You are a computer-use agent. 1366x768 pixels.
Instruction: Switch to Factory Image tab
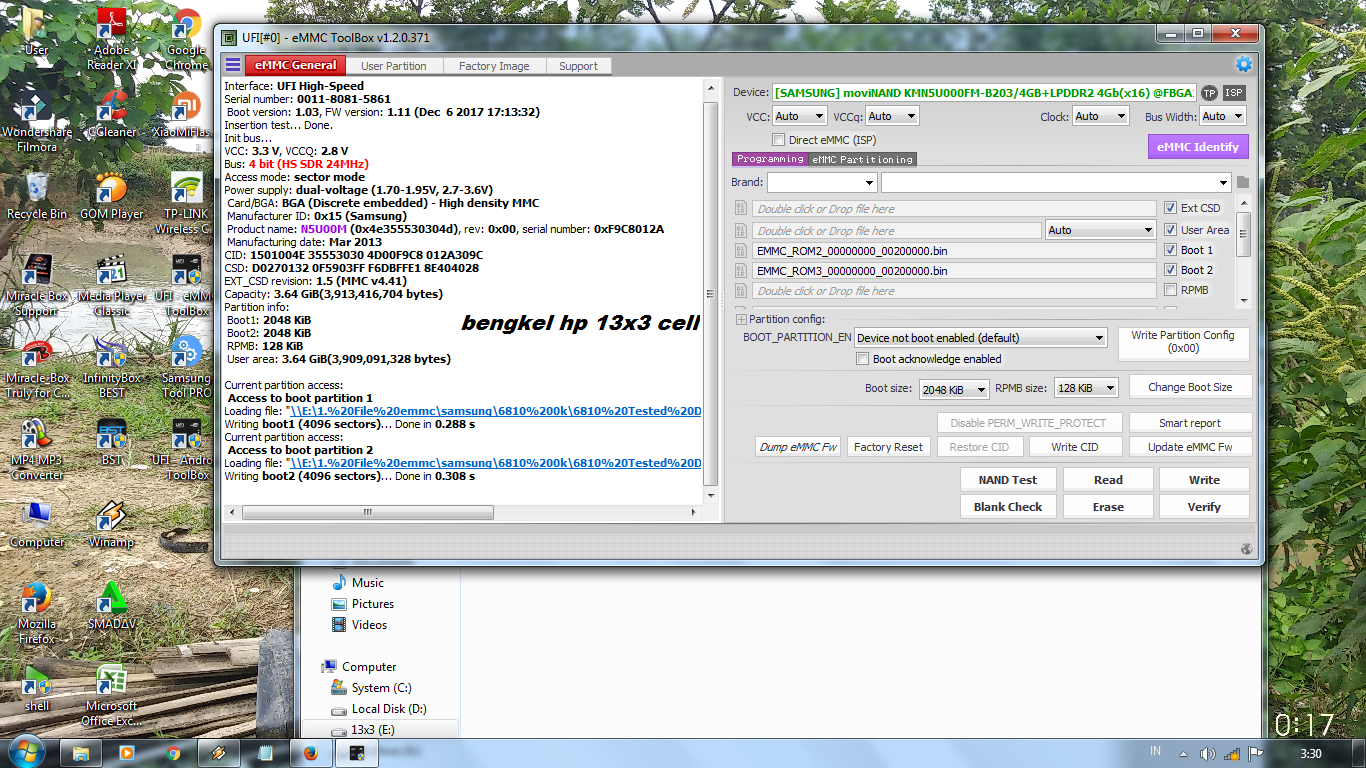point(494,66)
